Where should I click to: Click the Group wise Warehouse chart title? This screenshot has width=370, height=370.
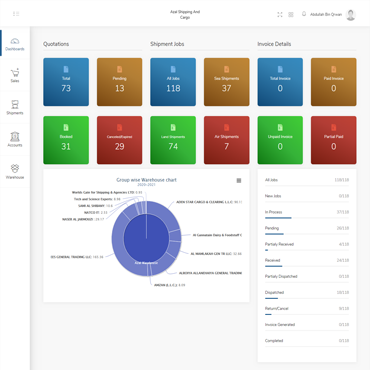[146, 180]
